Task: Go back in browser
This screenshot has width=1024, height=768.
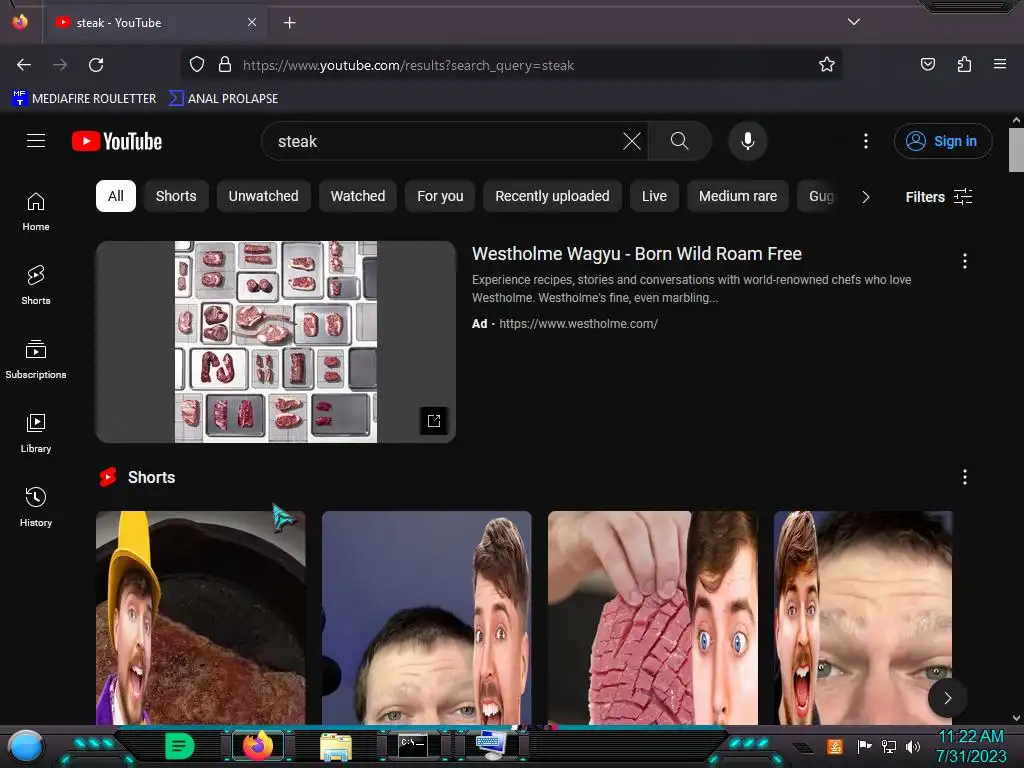Action: (24, 65)
